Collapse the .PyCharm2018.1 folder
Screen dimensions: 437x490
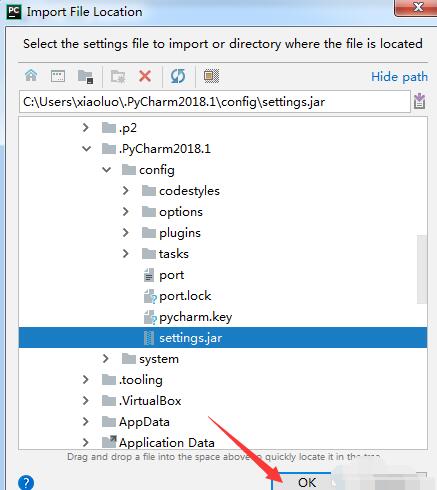[86, 149]
